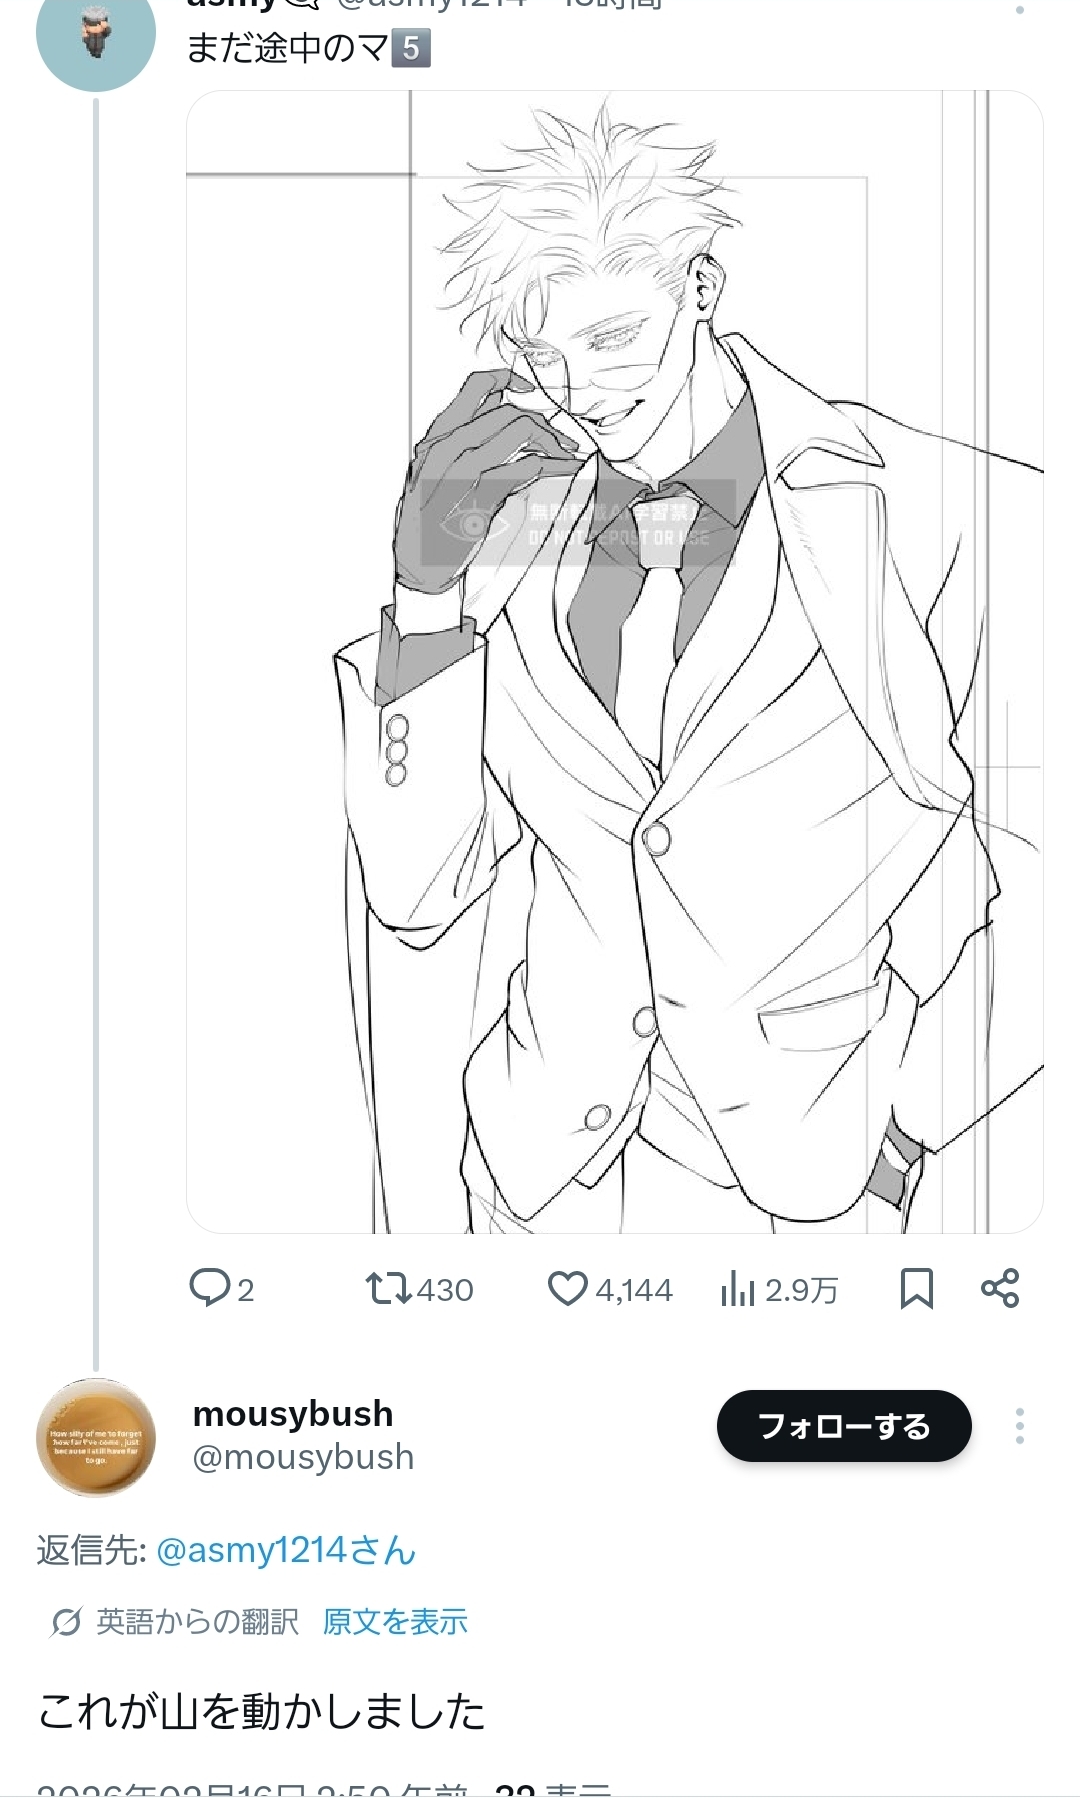The image size is (1080, 1798).
Task: Tap the reply's timestamp at bottom
Action: pos(250,1789)
